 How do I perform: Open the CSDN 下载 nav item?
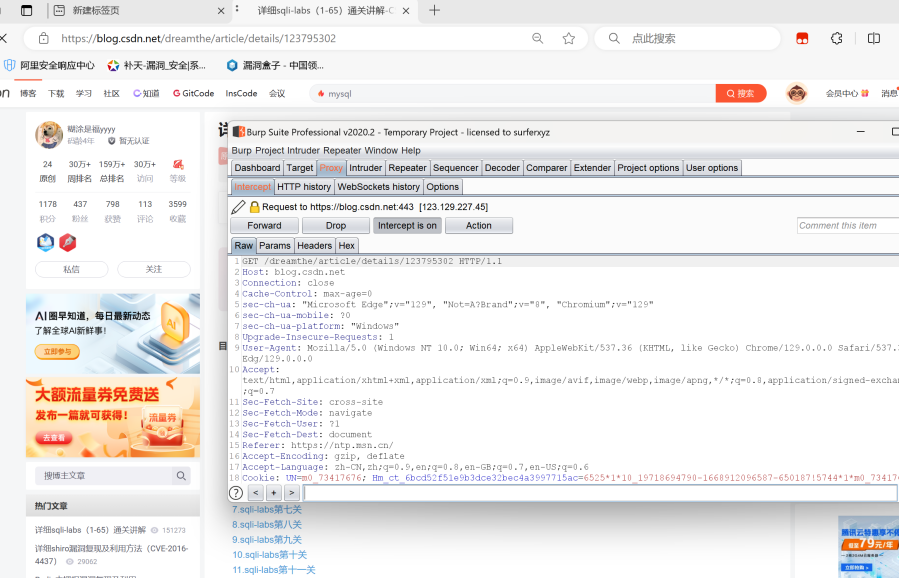pyautogui.click(x=56, y=93)
